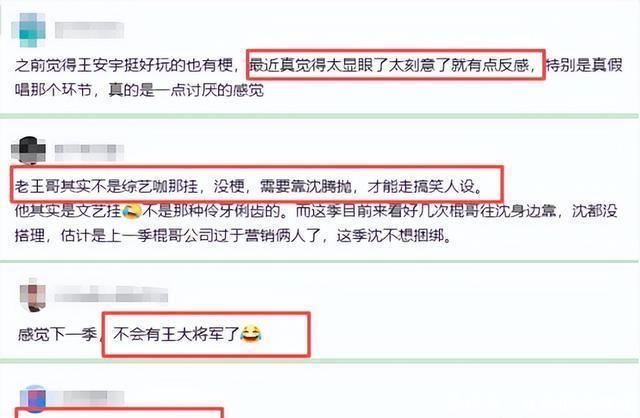Image resolution: width=640 pixels, height=418 pixels.
Task: Click the fourth commenter's purple pixelated avatar
Action: pyautogui.click(x=33, y=398)
